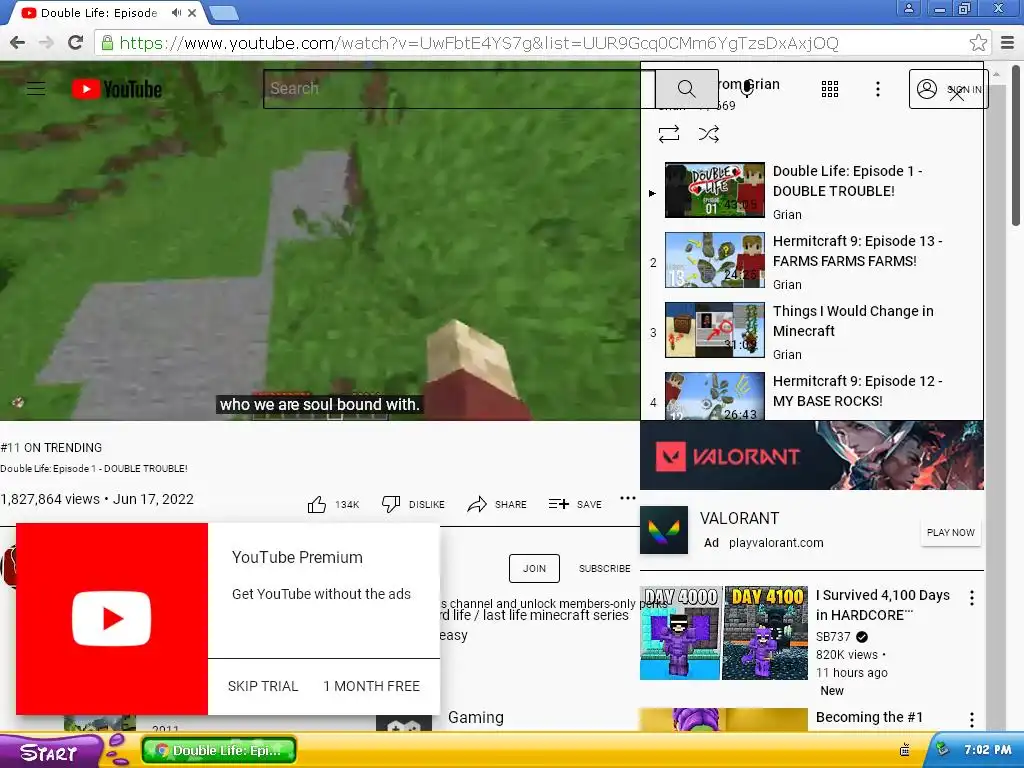Click the secure lock icon in address bar
The image size is (1024, 768).
tap(107, 43)
